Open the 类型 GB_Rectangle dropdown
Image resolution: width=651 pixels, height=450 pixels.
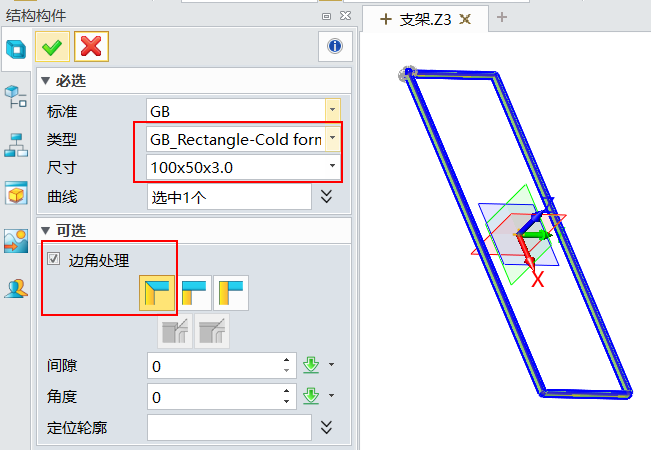[x=333, y=138]
